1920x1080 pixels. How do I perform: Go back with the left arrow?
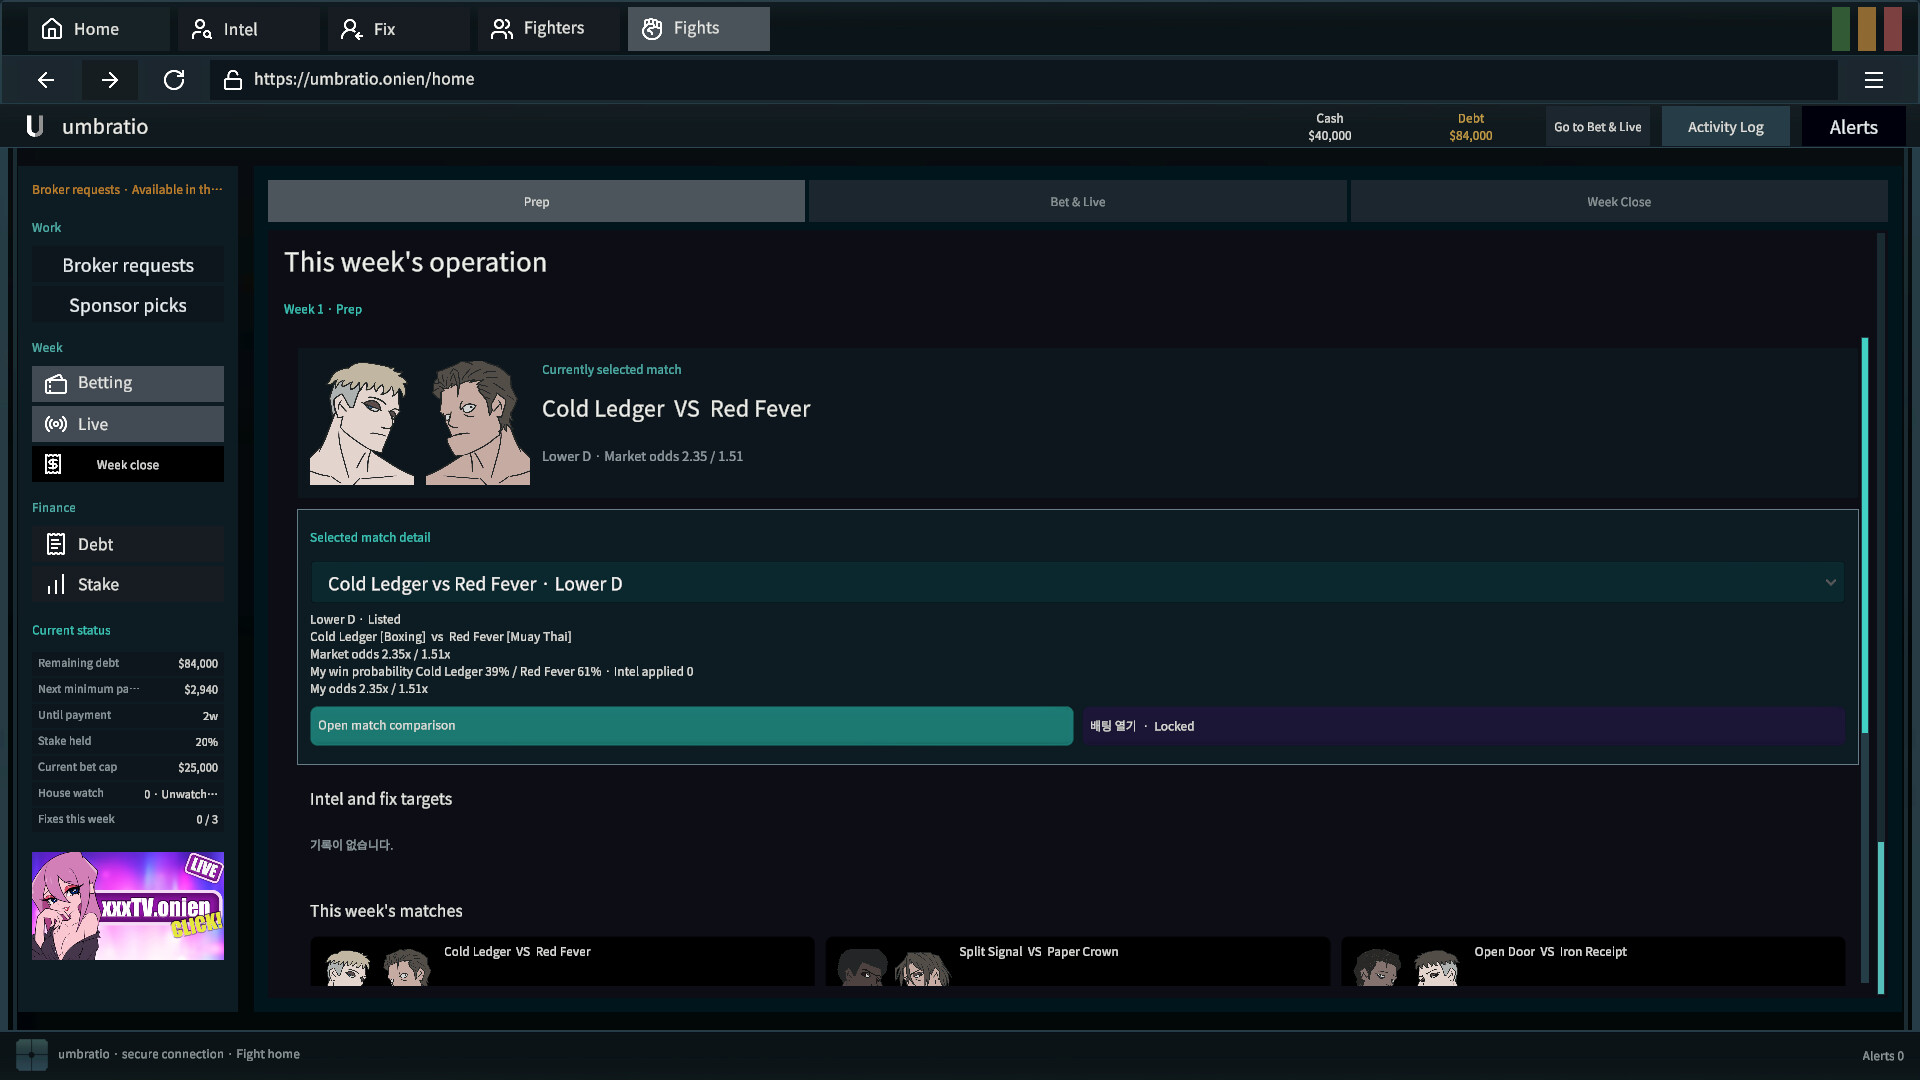pyautogui.click(x=46, y=80)
